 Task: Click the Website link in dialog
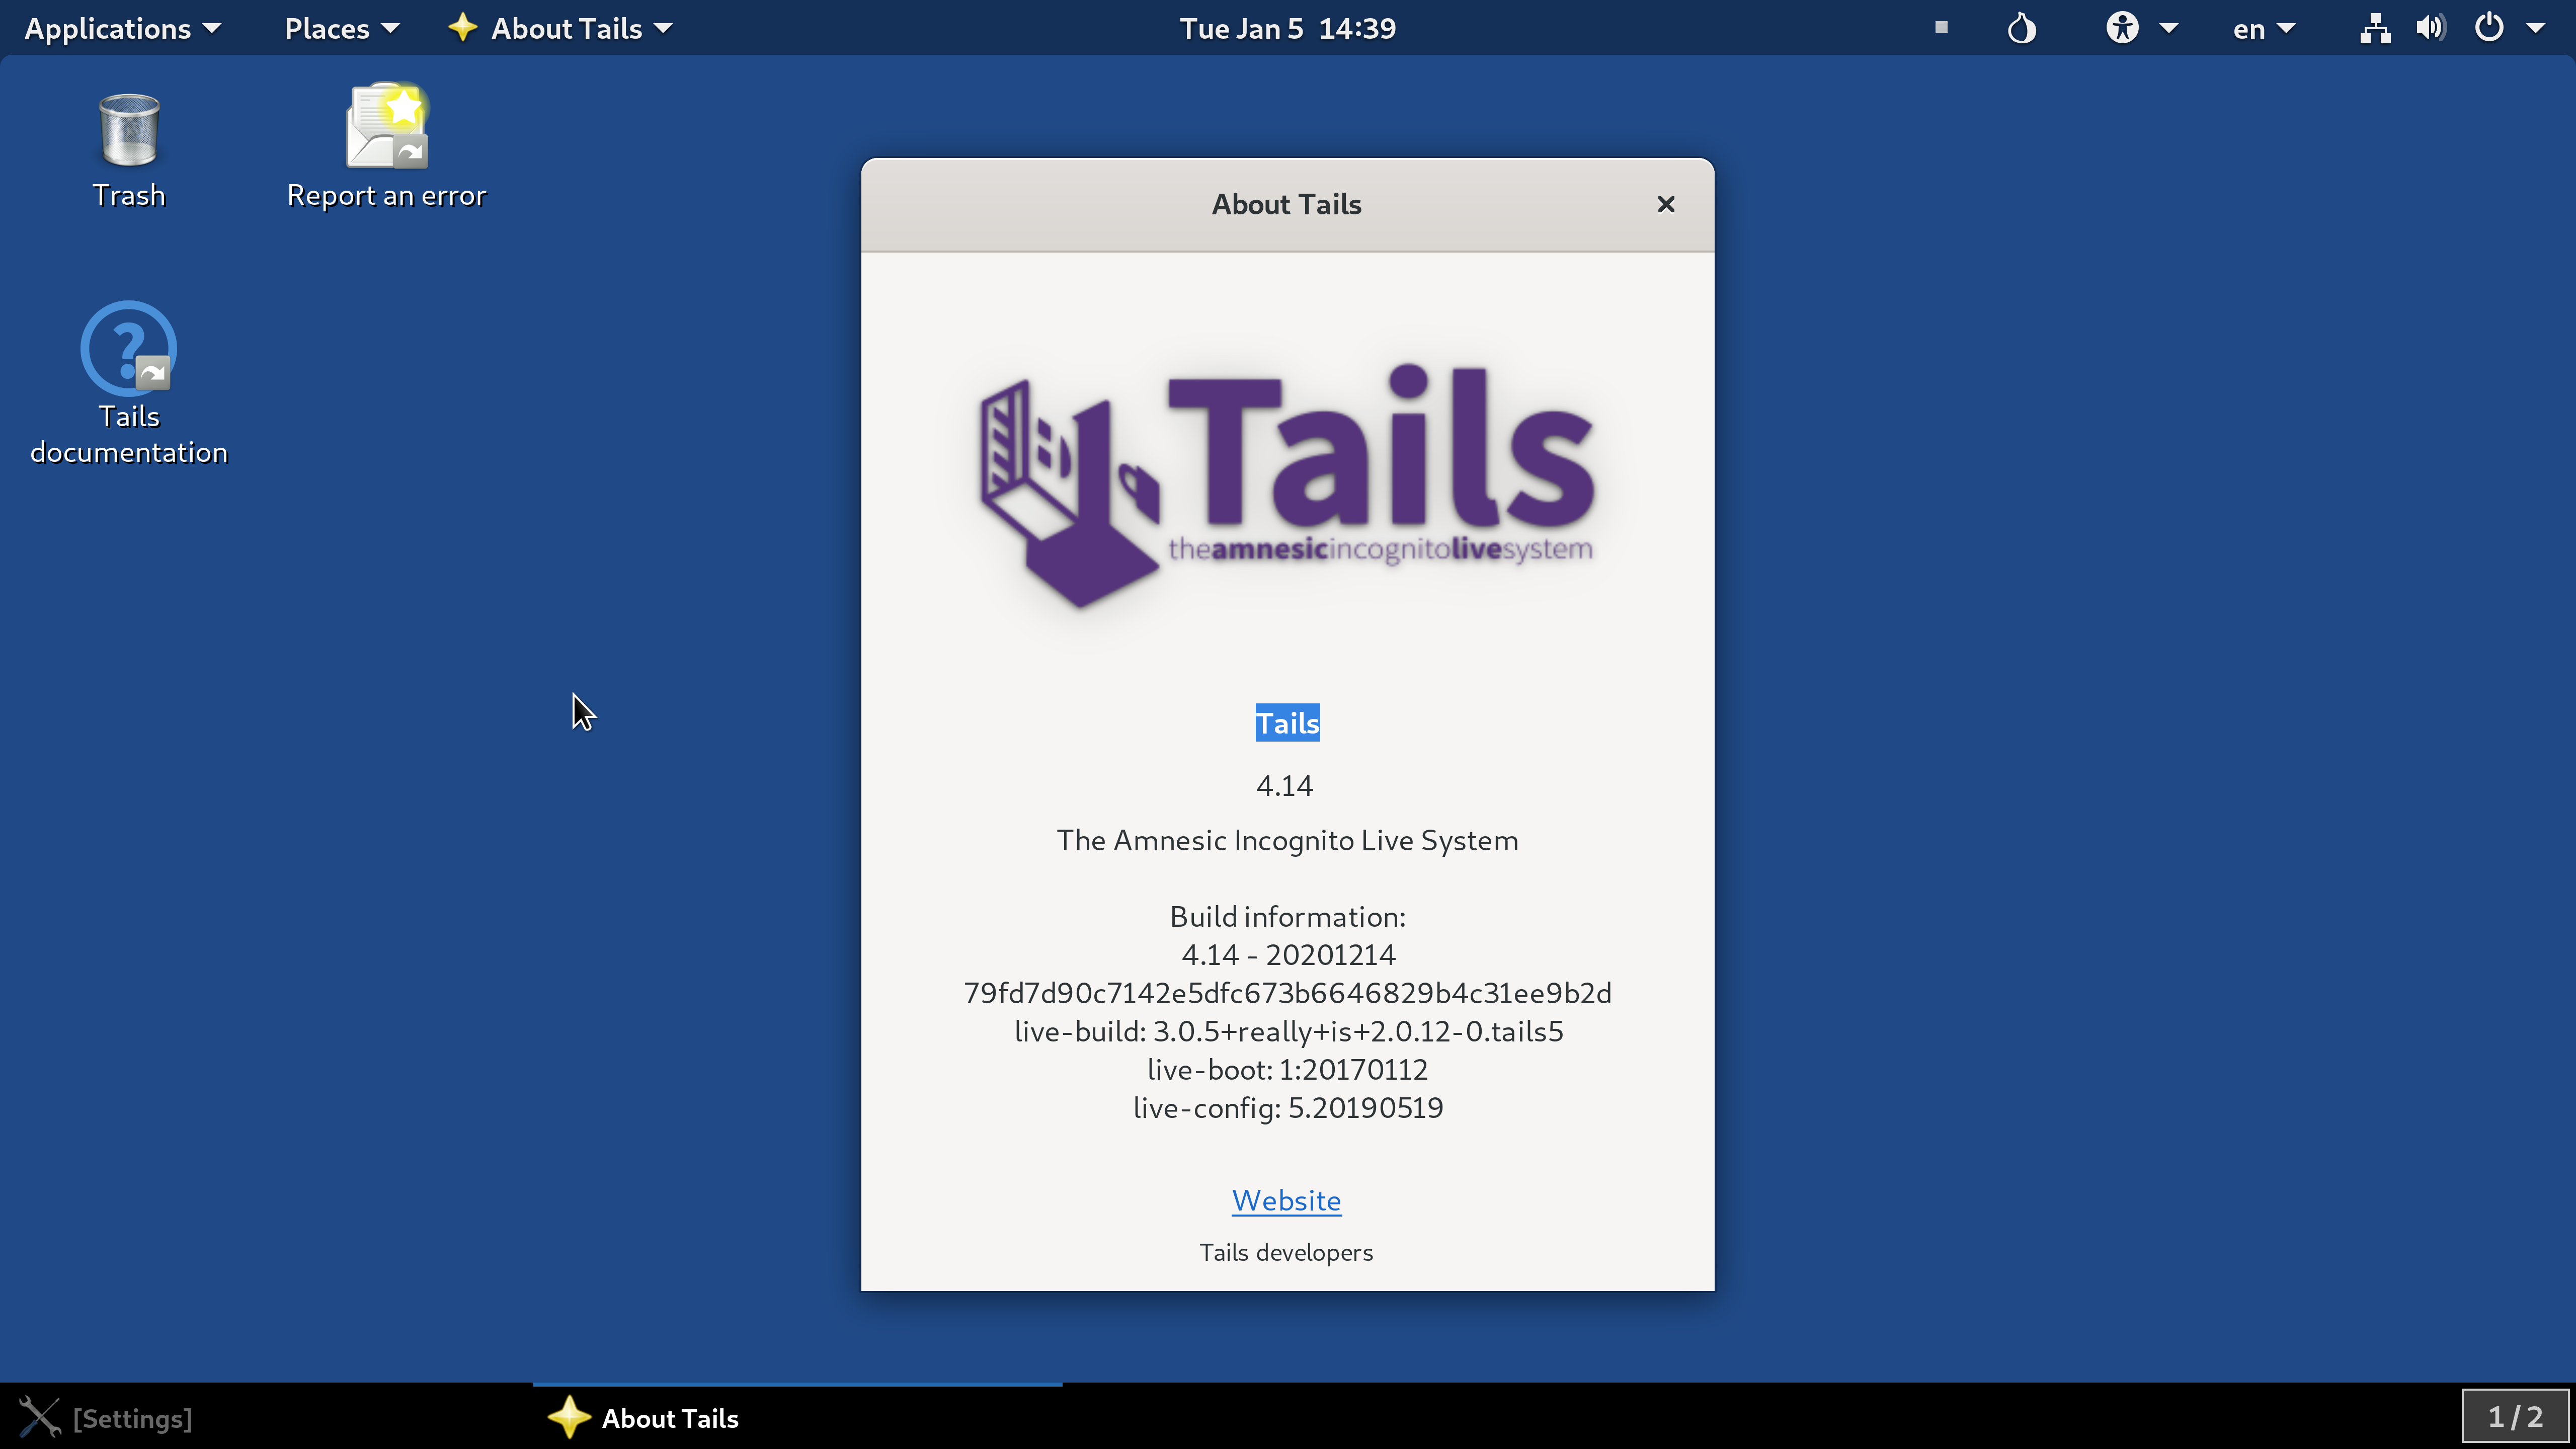point(1286,1199)
